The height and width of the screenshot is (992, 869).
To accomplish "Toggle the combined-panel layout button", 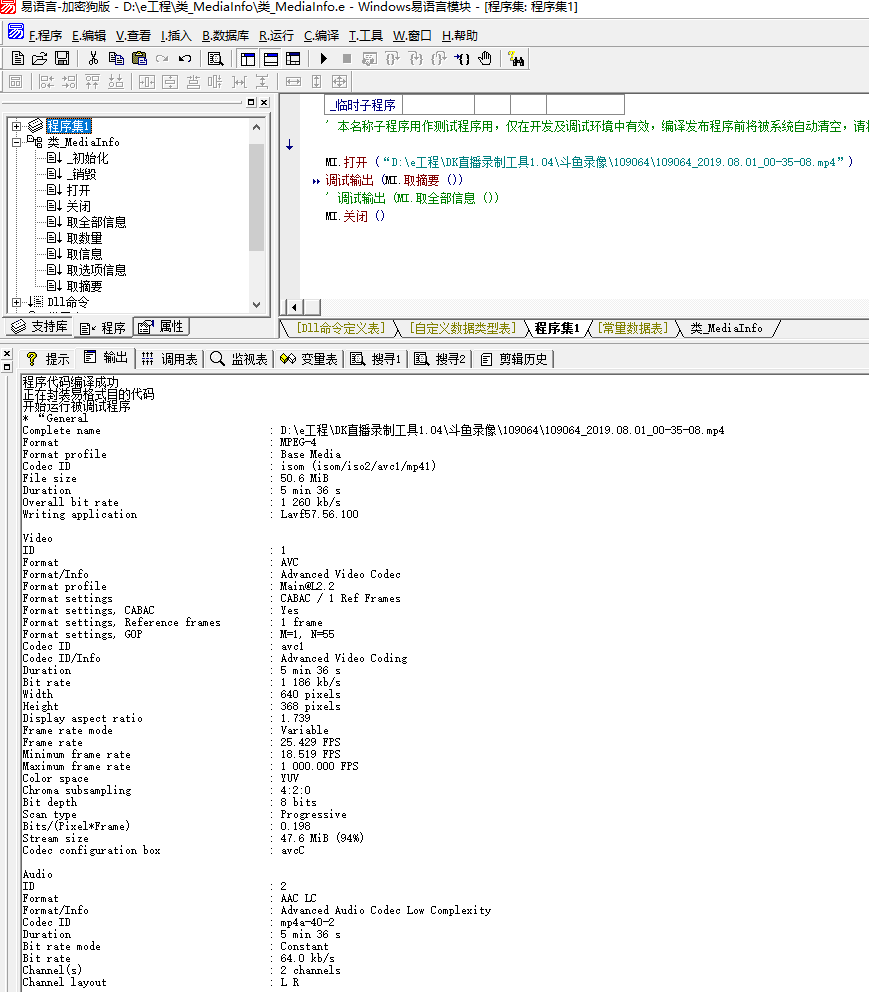I will tap(293, 59).
